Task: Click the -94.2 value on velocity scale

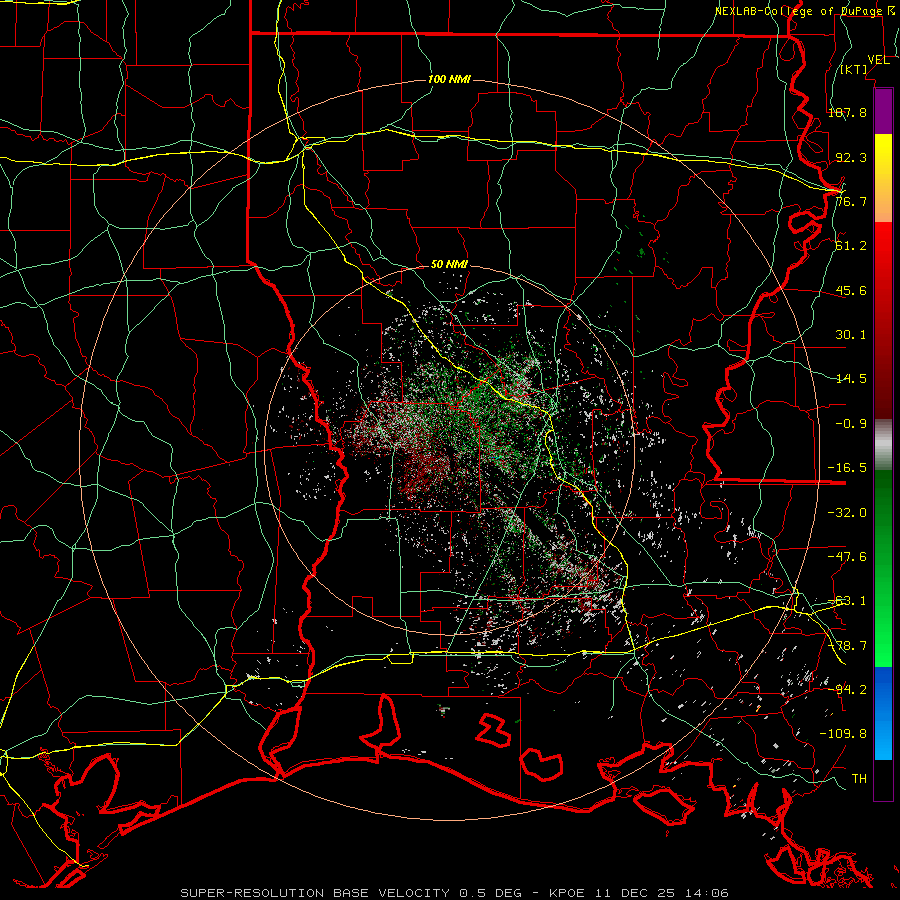Action: [847, 689]
